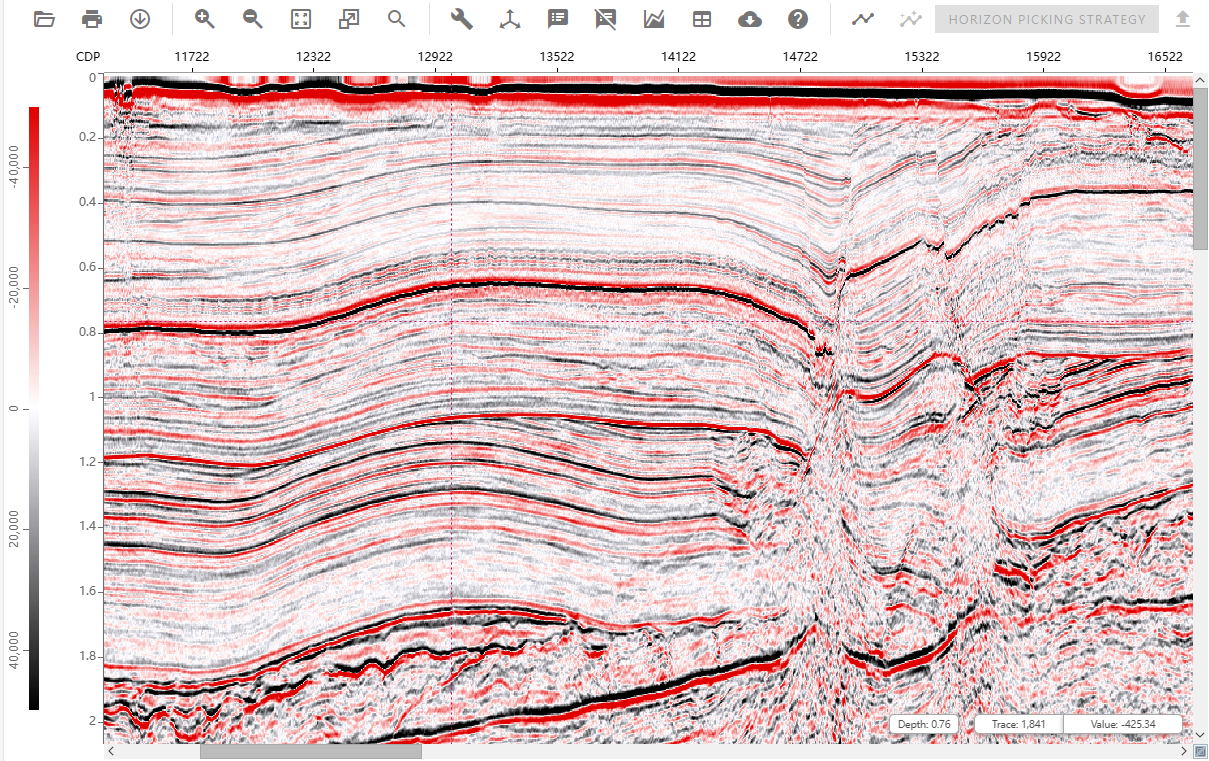Click the red-white-black amplitude color bar

tap(34, 408)
